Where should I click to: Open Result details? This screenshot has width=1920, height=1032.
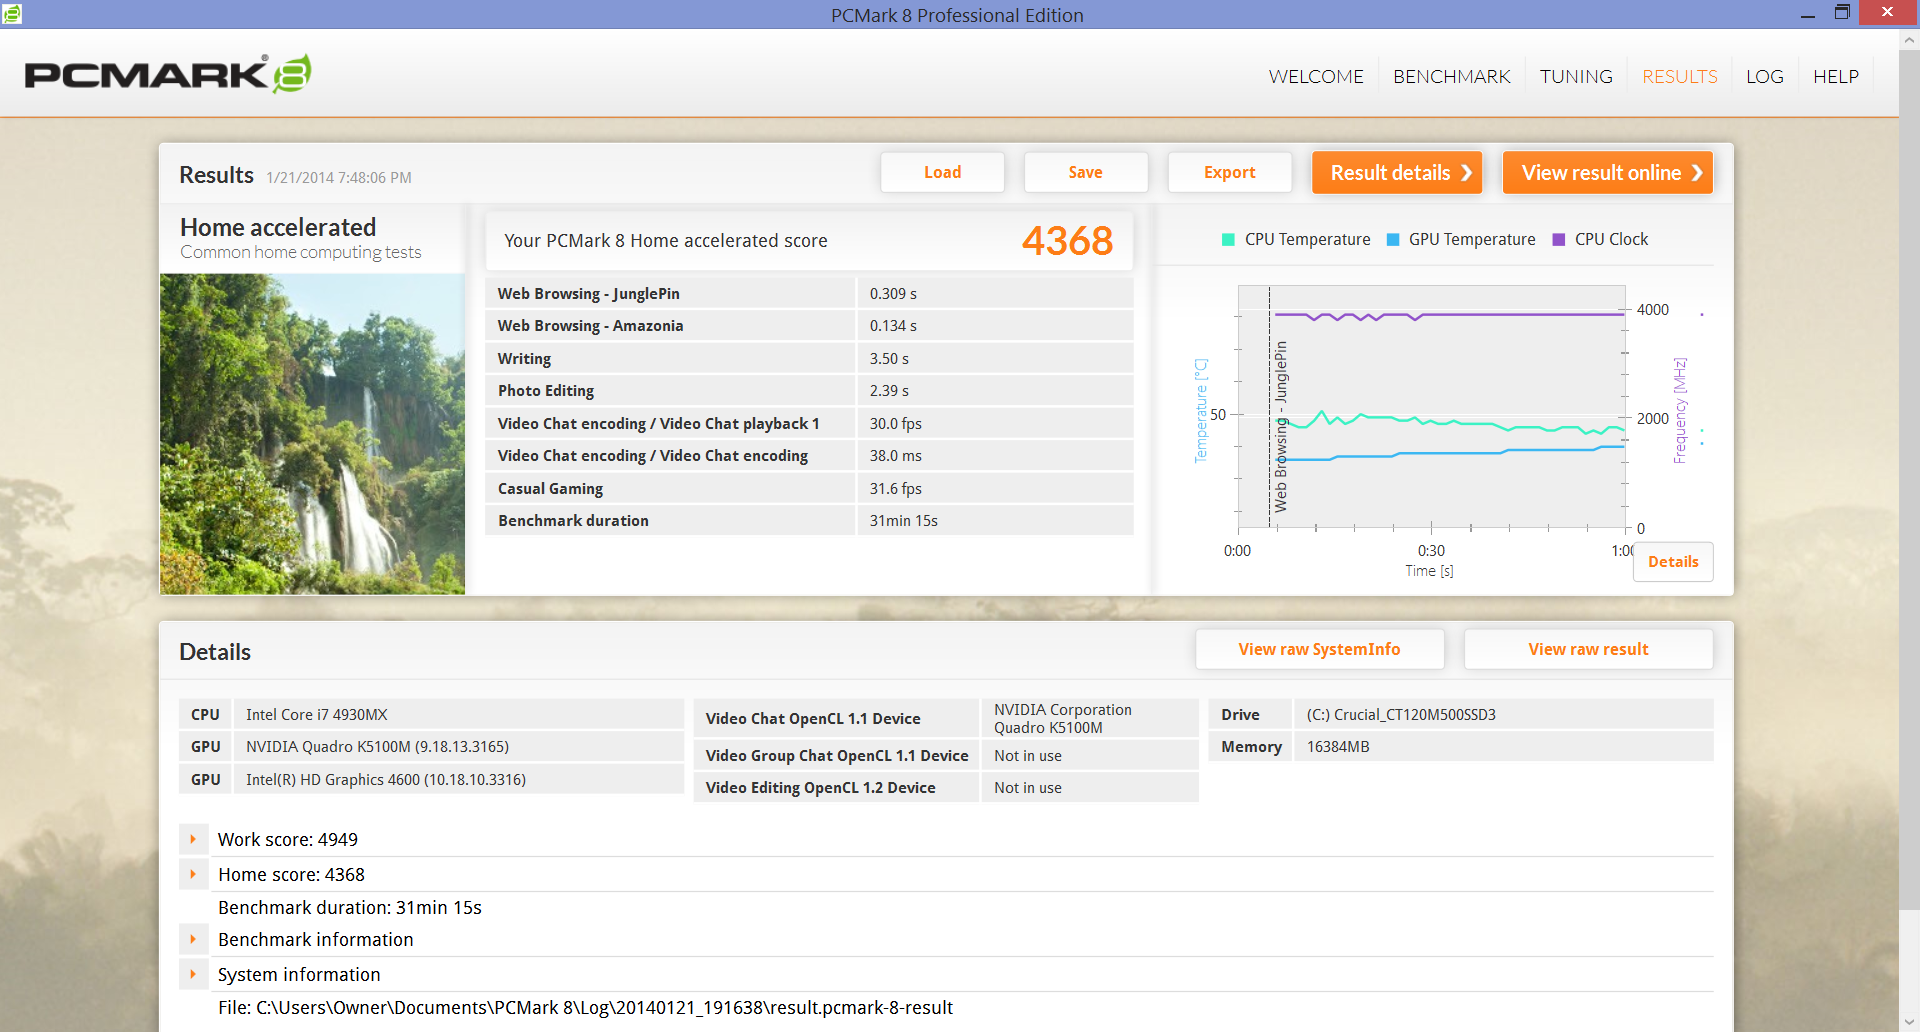coord(1397,172)
